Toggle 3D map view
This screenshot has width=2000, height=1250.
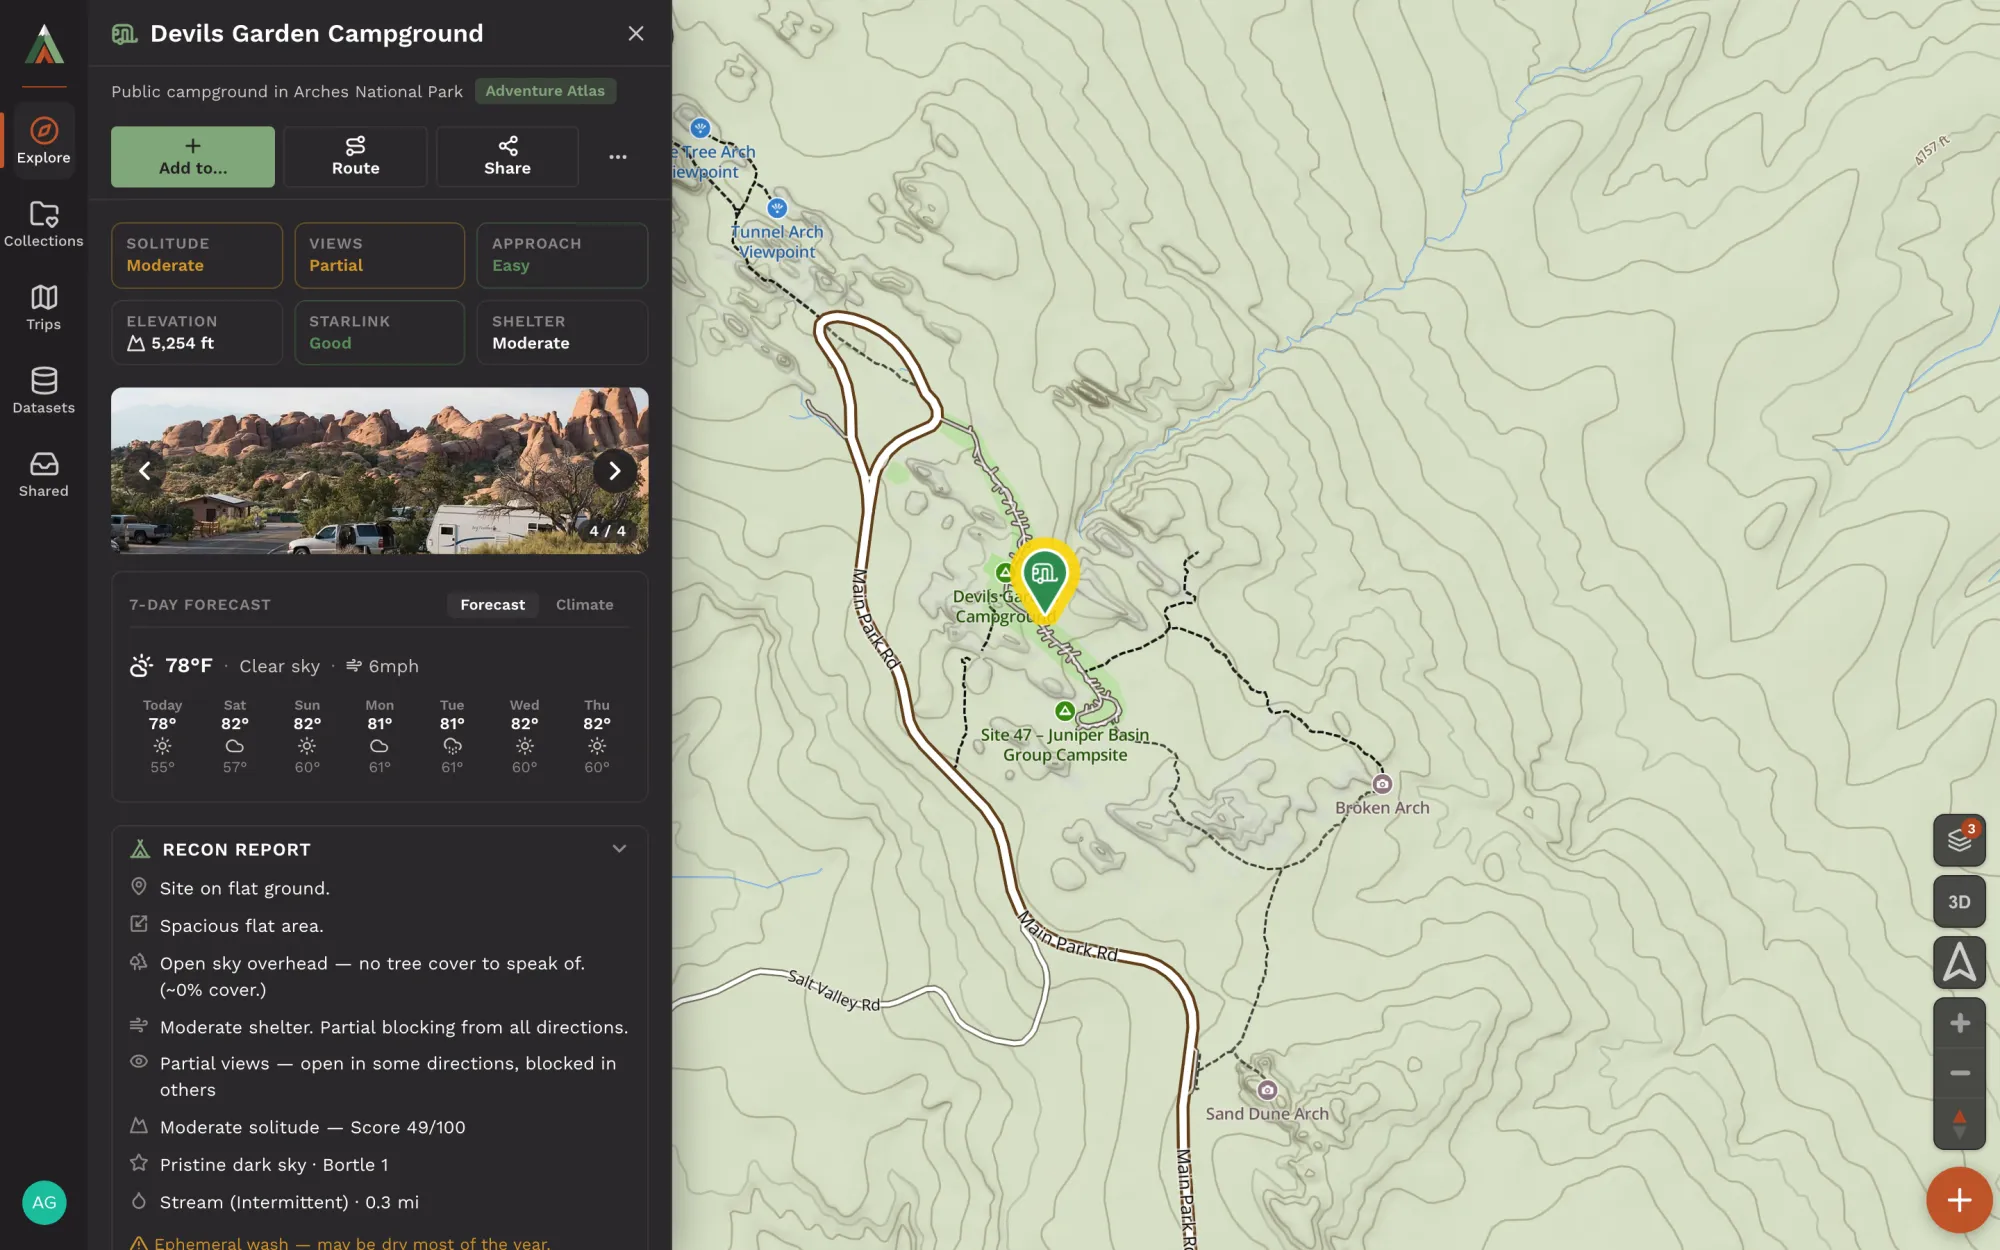tap(1959, 902)
